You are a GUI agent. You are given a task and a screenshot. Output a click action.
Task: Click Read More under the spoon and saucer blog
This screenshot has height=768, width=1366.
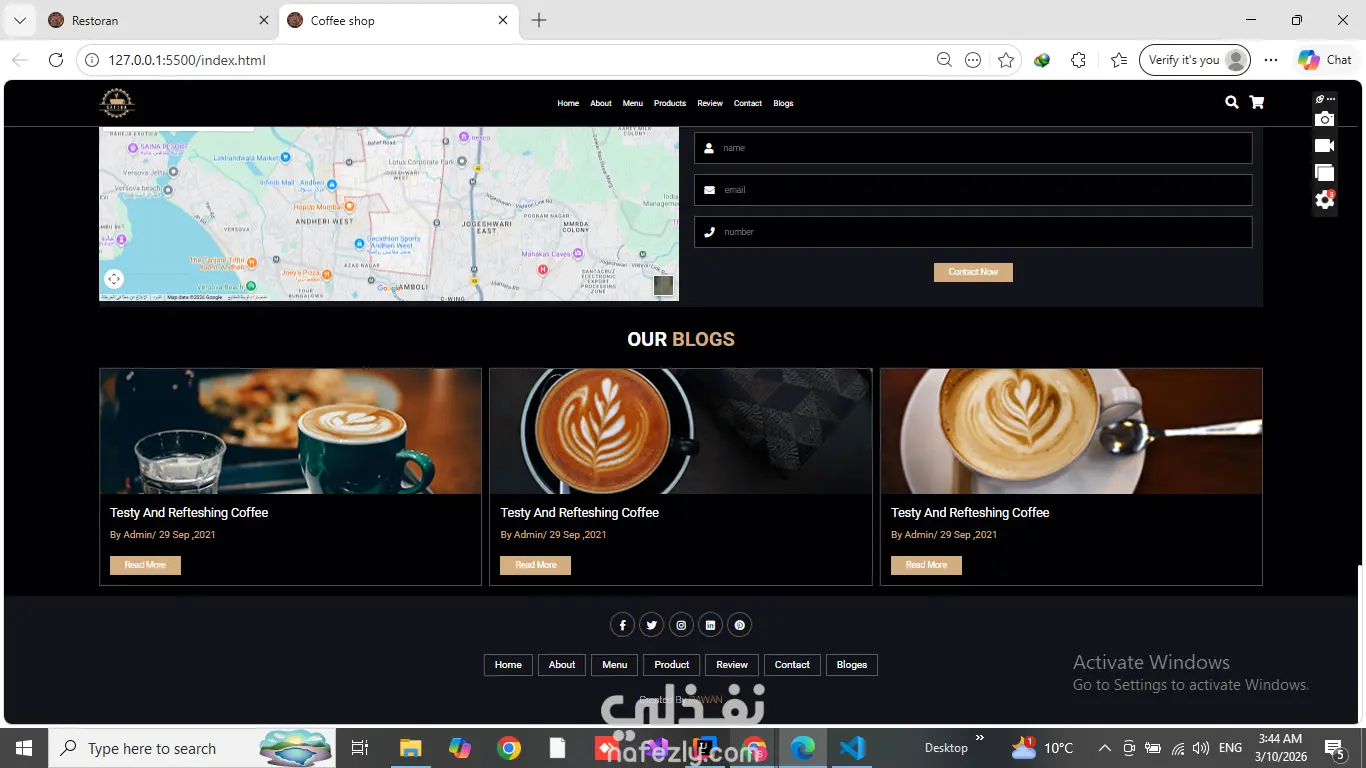tap(926, 565)
